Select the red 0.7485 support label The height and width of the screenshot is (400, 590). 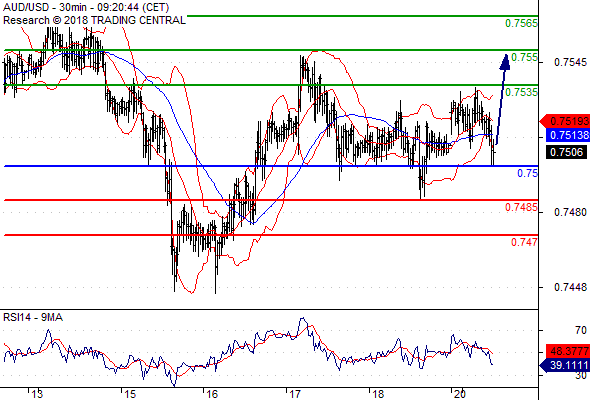tap(521, 207)
